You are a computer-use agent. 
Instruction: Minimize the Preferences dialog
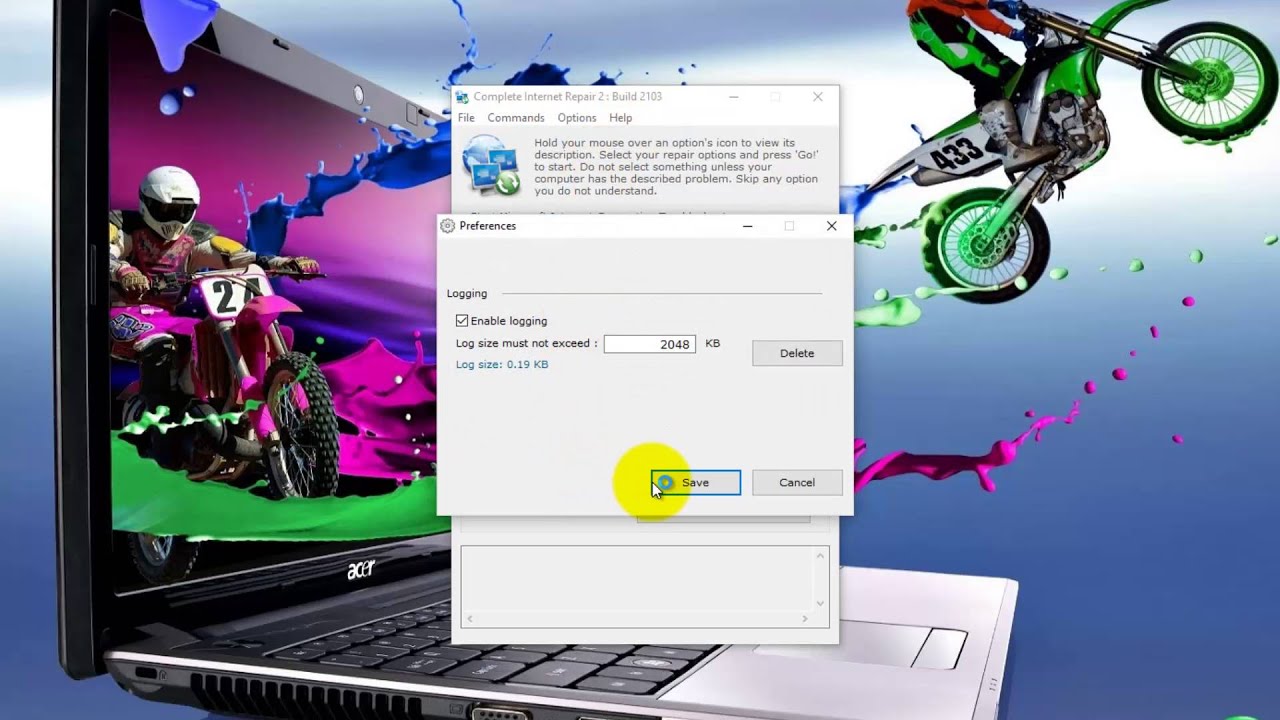pos(747,226)
